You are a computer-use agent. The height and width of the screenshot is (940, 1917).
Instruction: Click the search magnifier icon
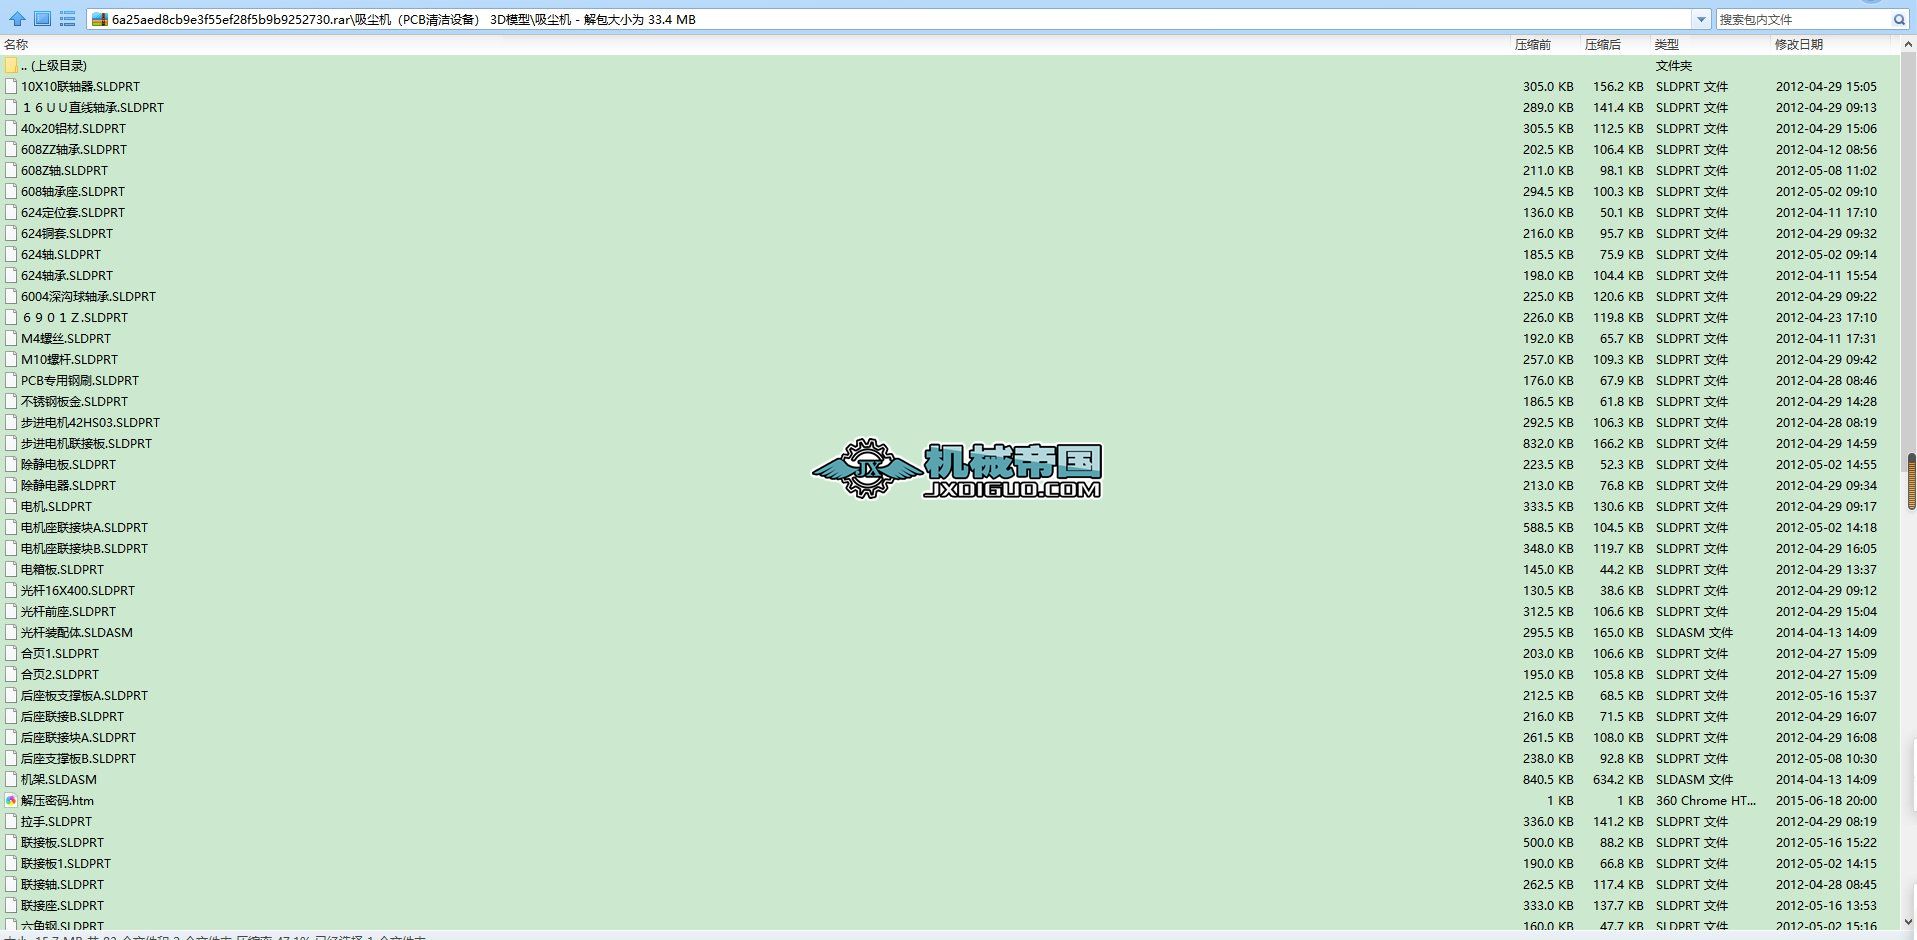[x=1899, y=19]
